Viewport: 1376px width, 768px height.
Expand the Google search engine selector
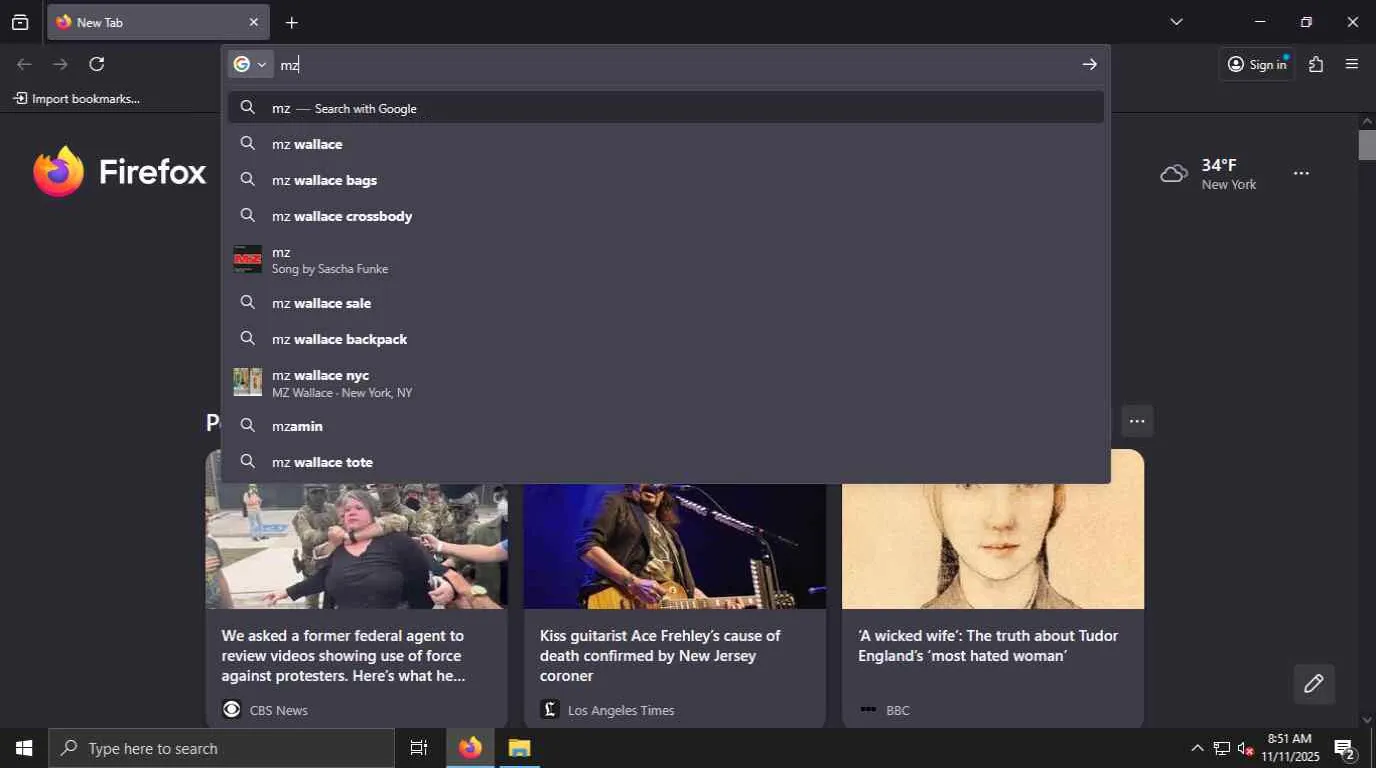pyautogui.click(x=250, y=64)
